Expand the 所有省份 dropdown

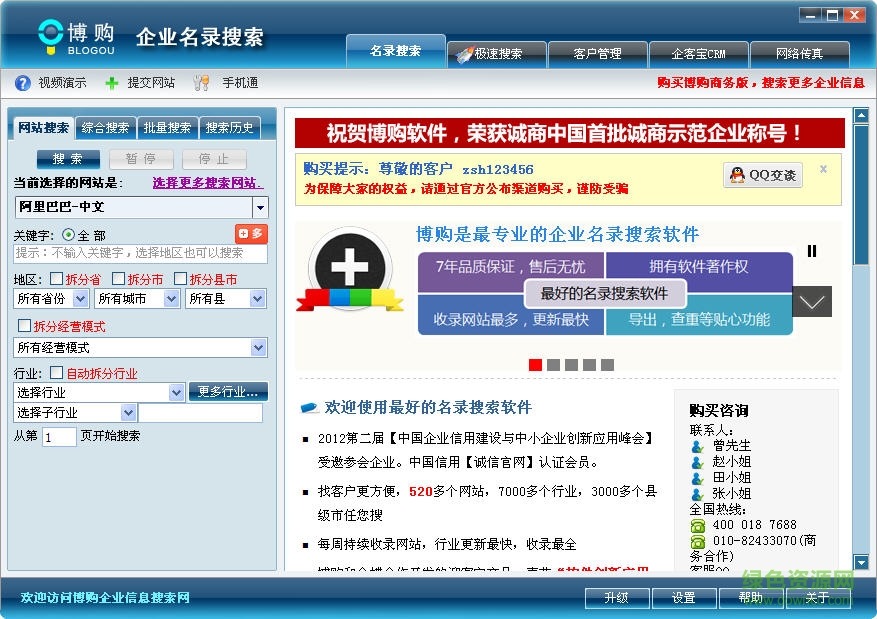coord(81,299)
